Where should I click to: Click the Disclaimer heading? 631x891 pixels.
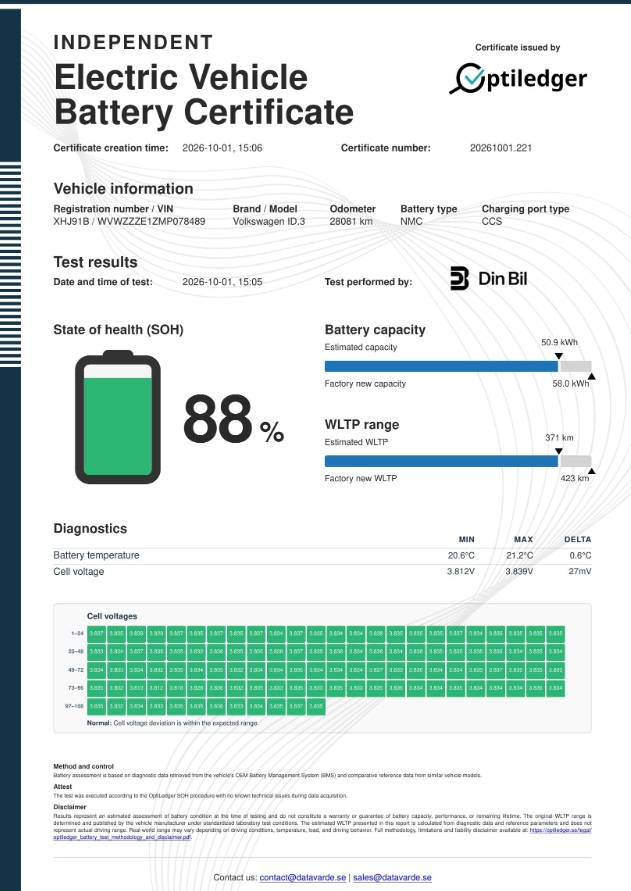coord(70,806)
